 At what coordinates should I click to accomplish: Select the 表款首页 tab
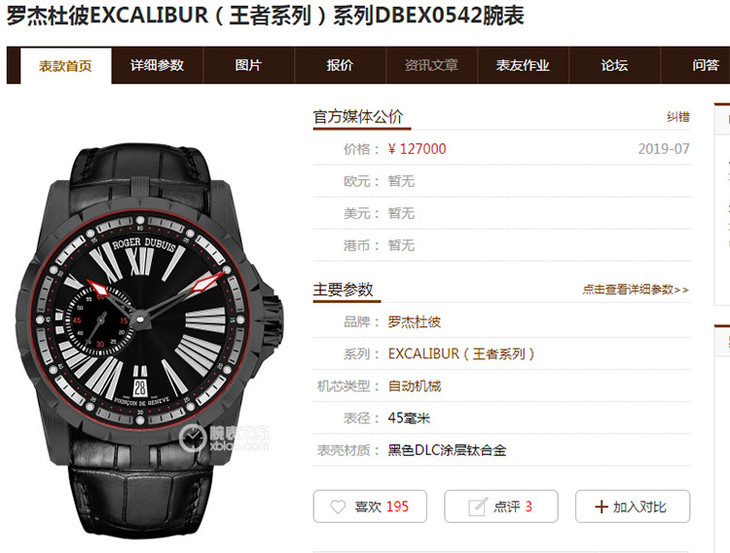(x=66, y=66)
